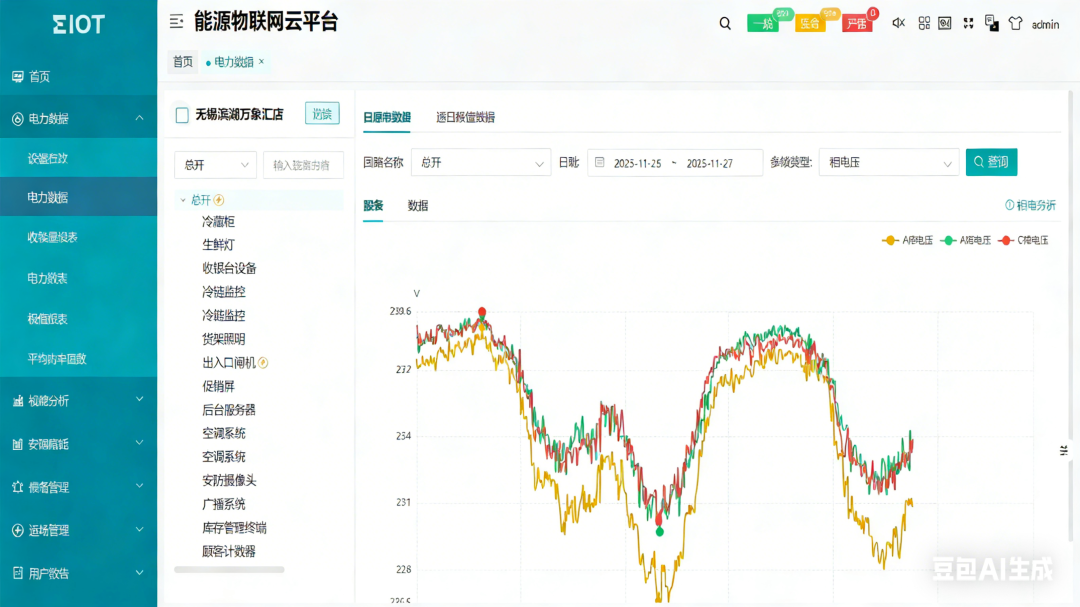Click the teal 查询 search button
Screen dimensions: 1080x607
(x=991, y=162)
